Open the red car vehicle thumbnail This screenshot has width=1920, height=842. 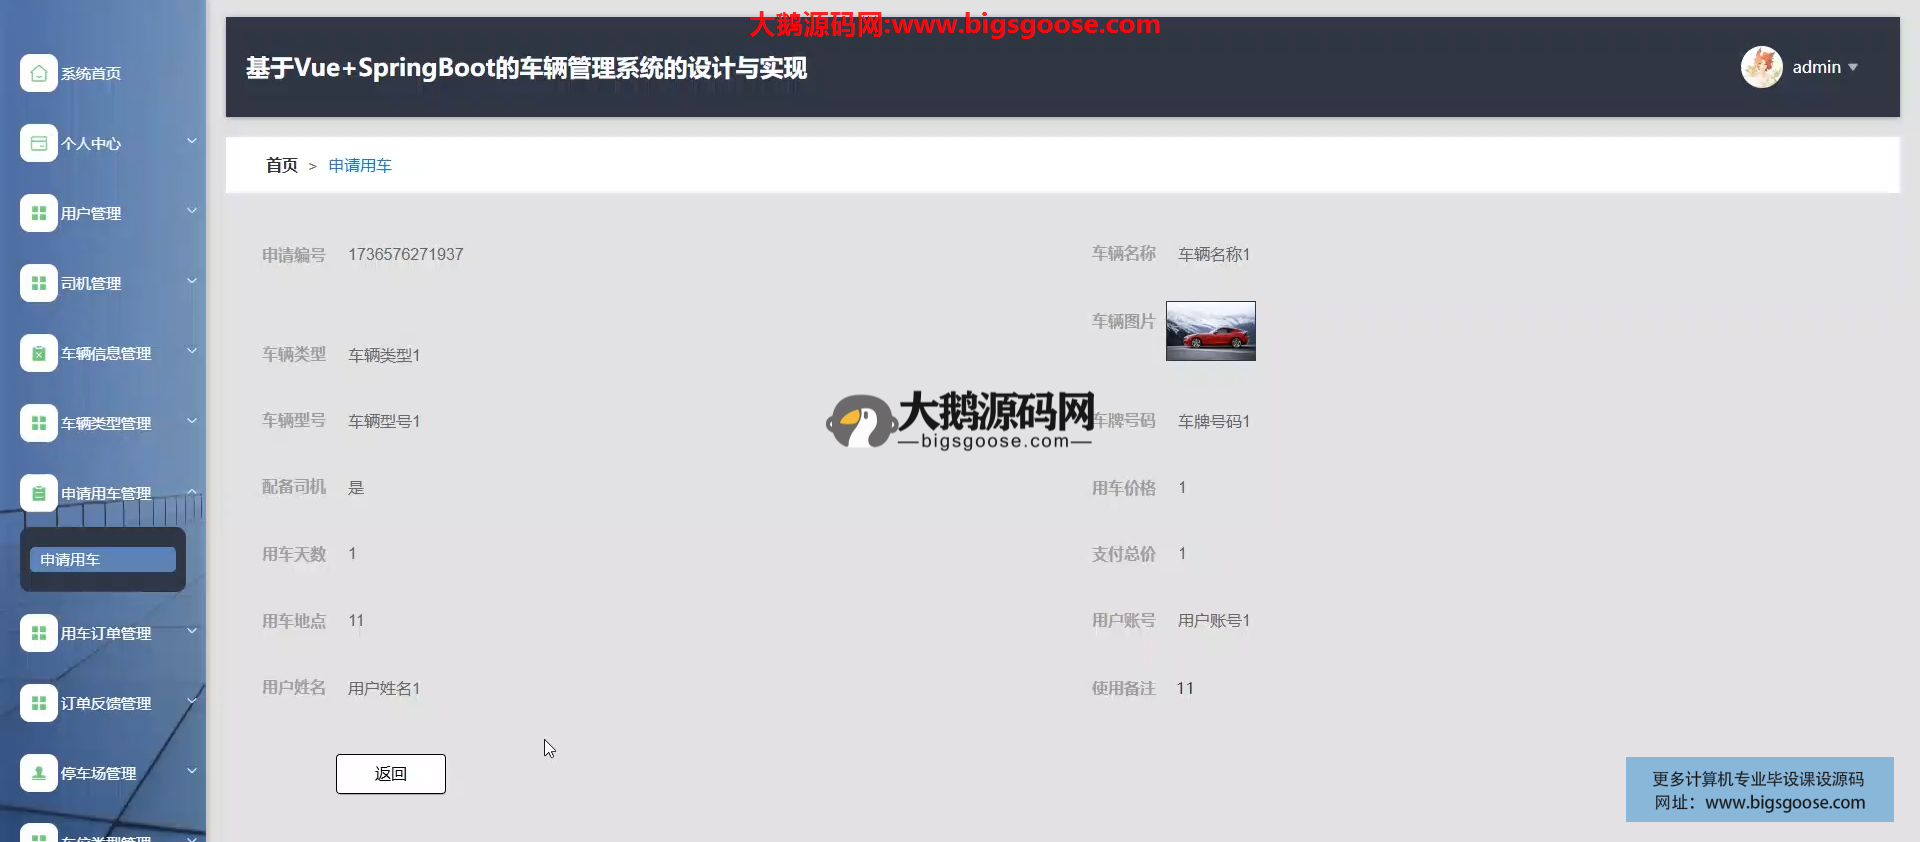click(x=1210, y=331)
